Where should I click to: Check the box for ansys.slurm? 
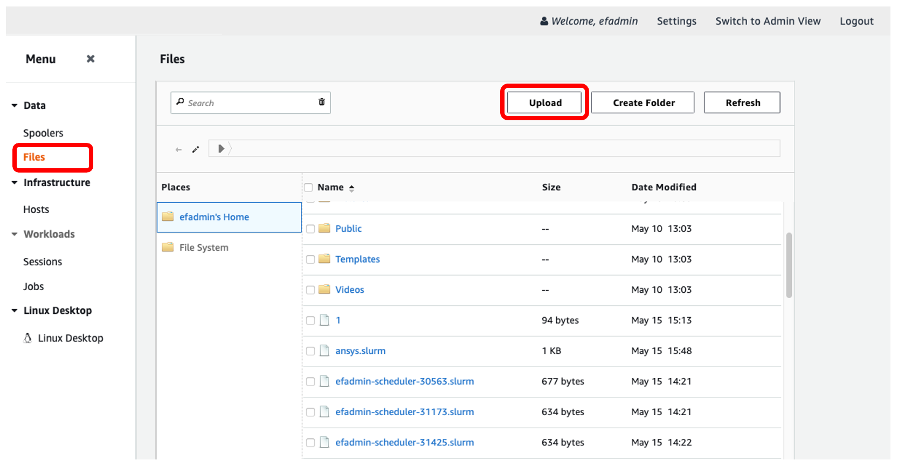(310, 351)
